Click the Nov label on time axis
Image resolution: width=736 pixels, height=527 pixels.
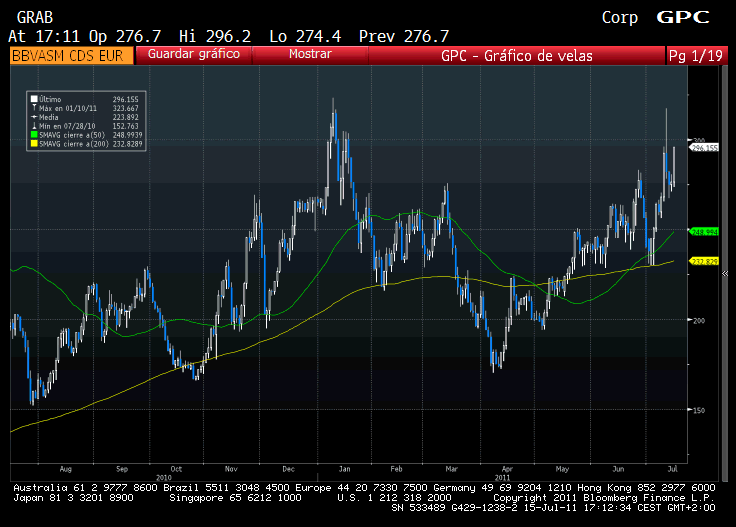[x=231, y=469]
